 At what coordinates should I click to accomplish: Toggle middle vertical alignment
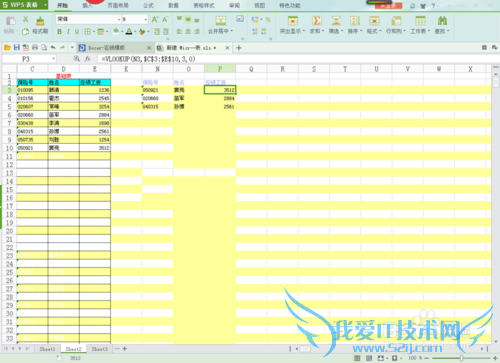coord(188,20)
